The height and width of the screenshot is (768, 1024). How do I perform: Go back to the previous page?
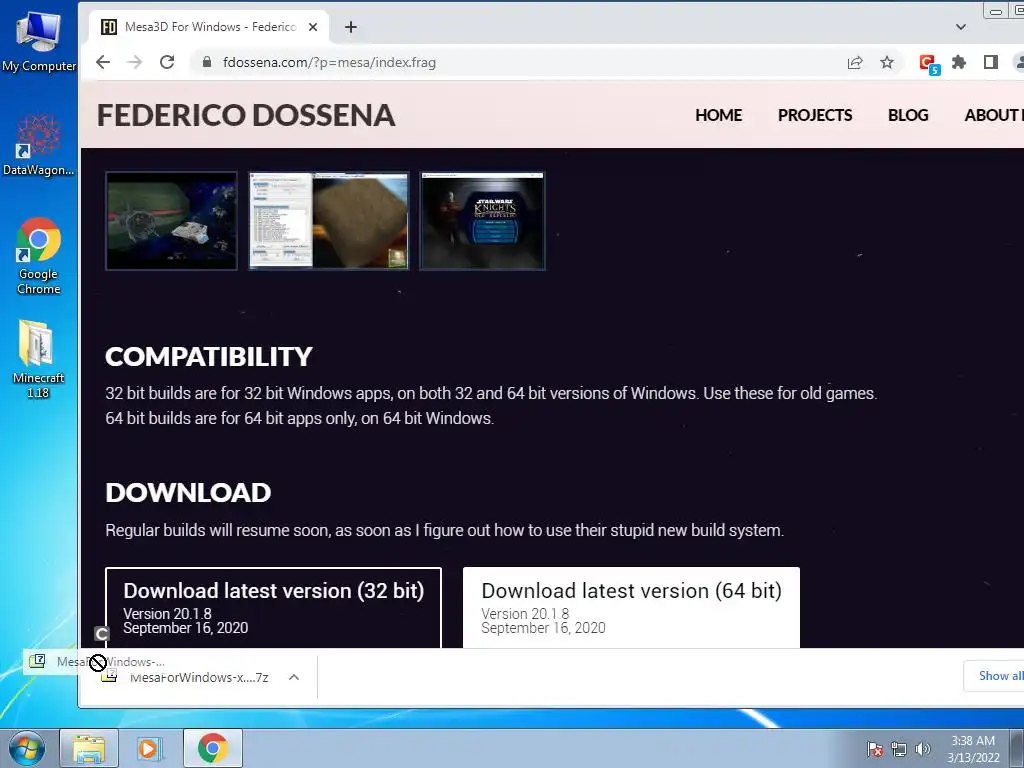[103, 63]
